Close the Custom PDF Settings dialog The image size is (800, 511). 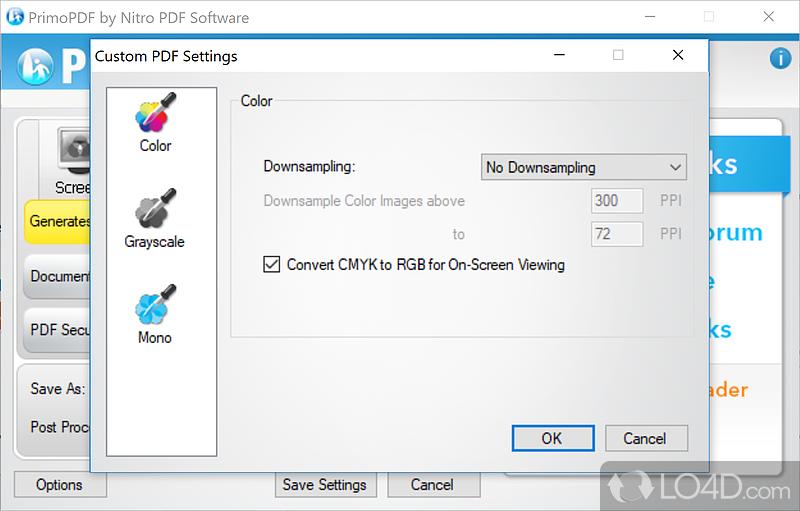click(x=678, y=55)
